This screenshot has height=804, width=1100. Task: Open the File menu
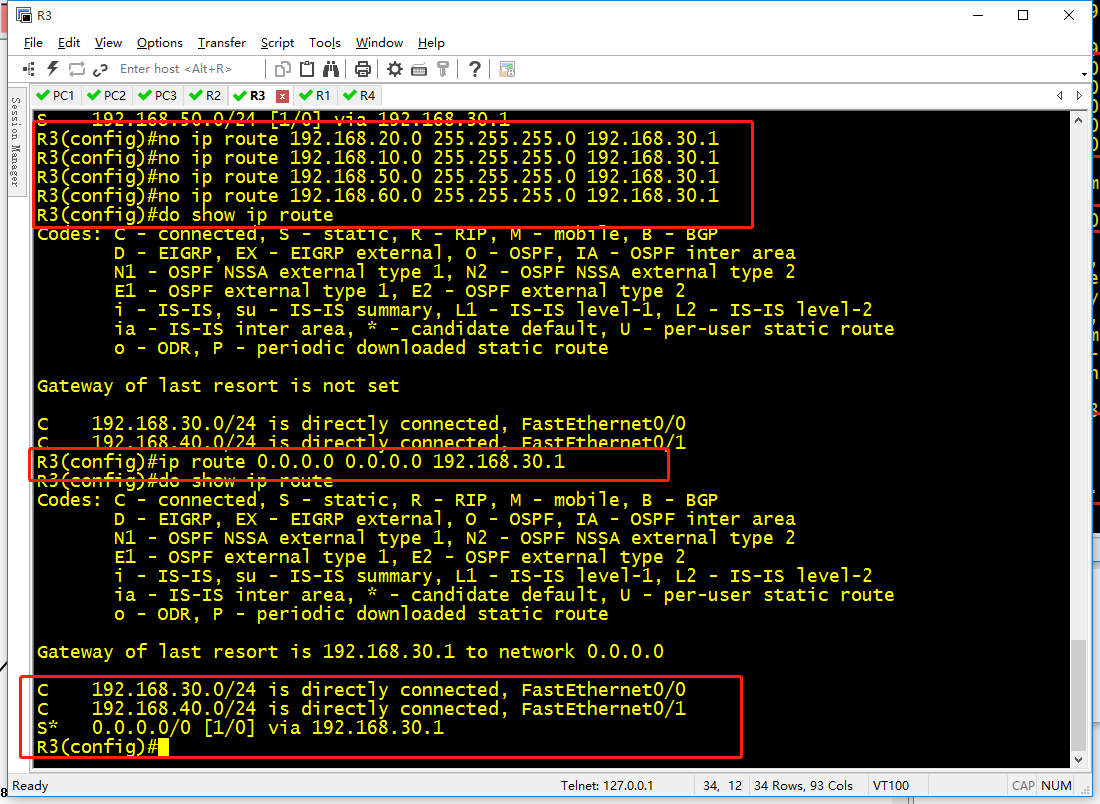(33, 43)
